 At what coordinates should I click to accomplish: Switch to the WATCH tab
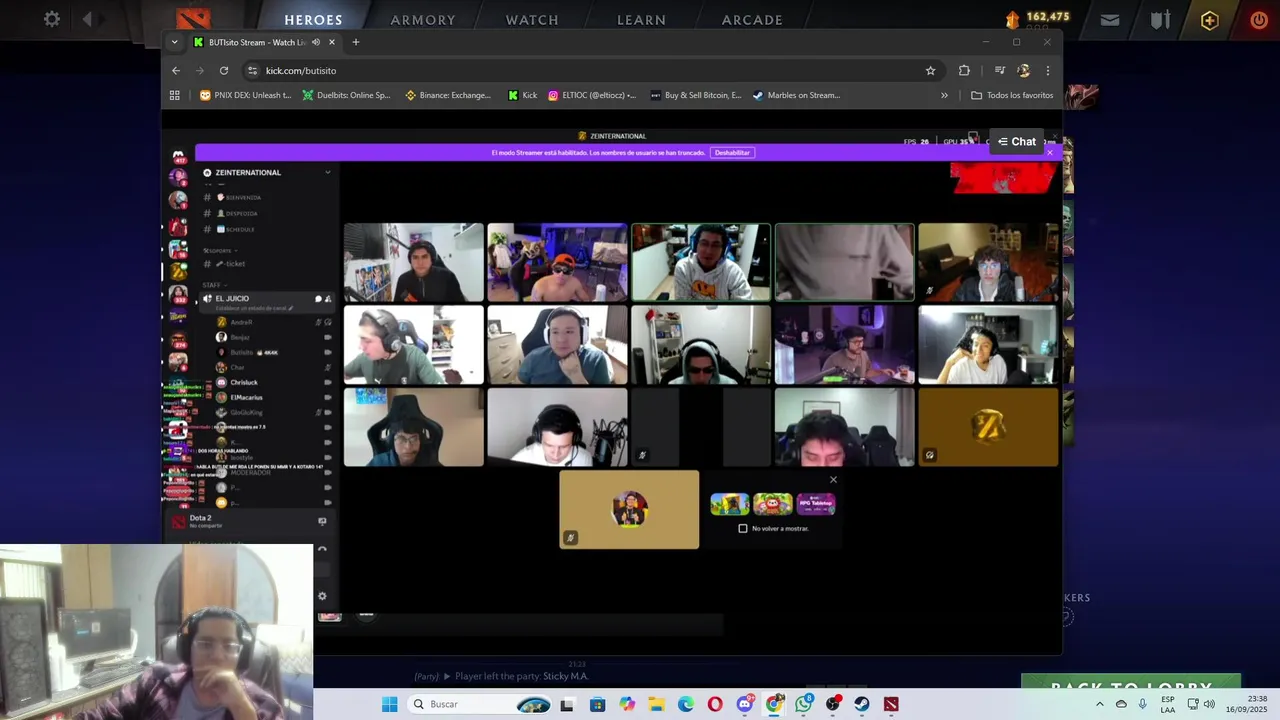(532, 20)
